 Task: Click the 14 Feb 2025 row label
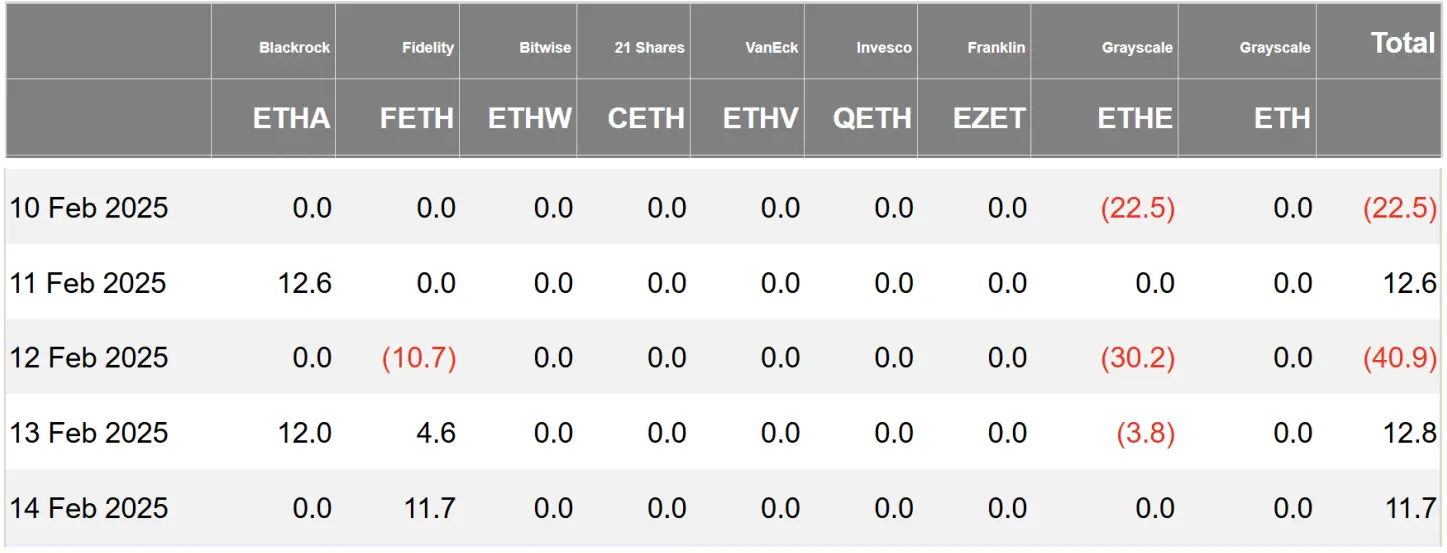pos(89,508)
